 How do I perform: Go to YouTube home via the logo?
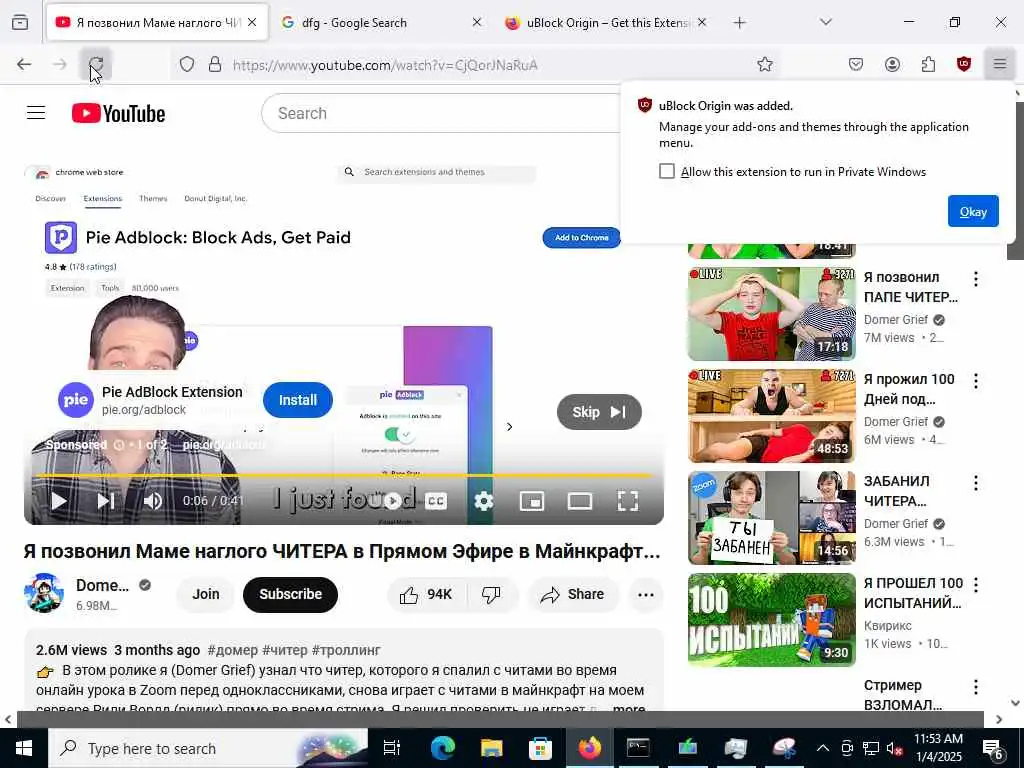tap(118, 113)
